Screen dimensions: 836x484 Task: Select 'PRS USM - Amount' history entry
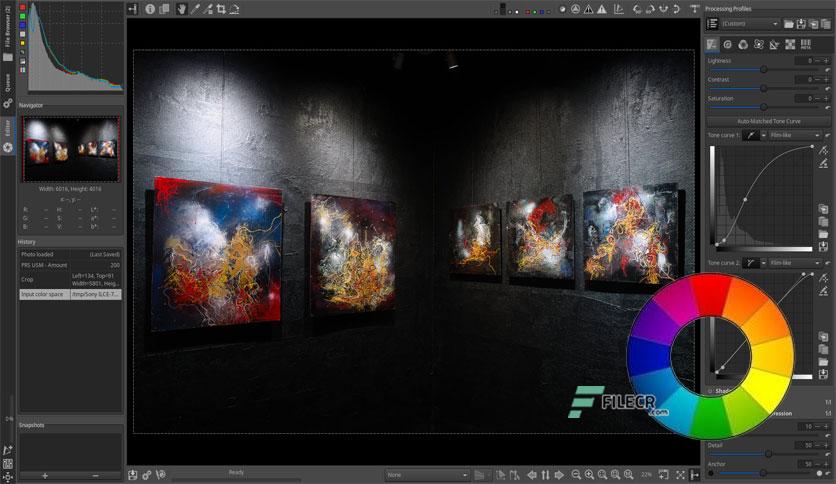[70, 265]
